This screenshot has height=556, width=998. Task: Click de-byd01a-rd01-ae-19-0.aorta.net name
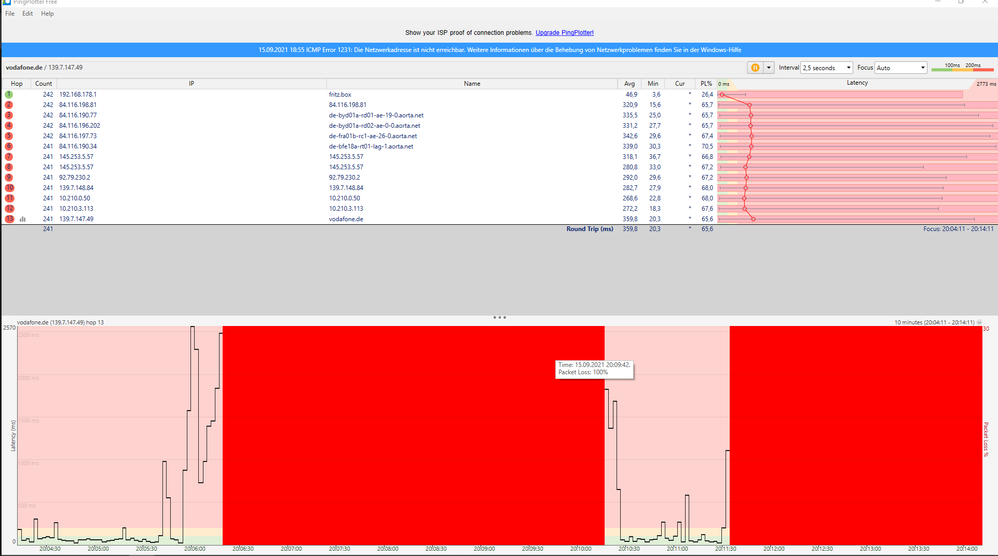tap(376, 115)
